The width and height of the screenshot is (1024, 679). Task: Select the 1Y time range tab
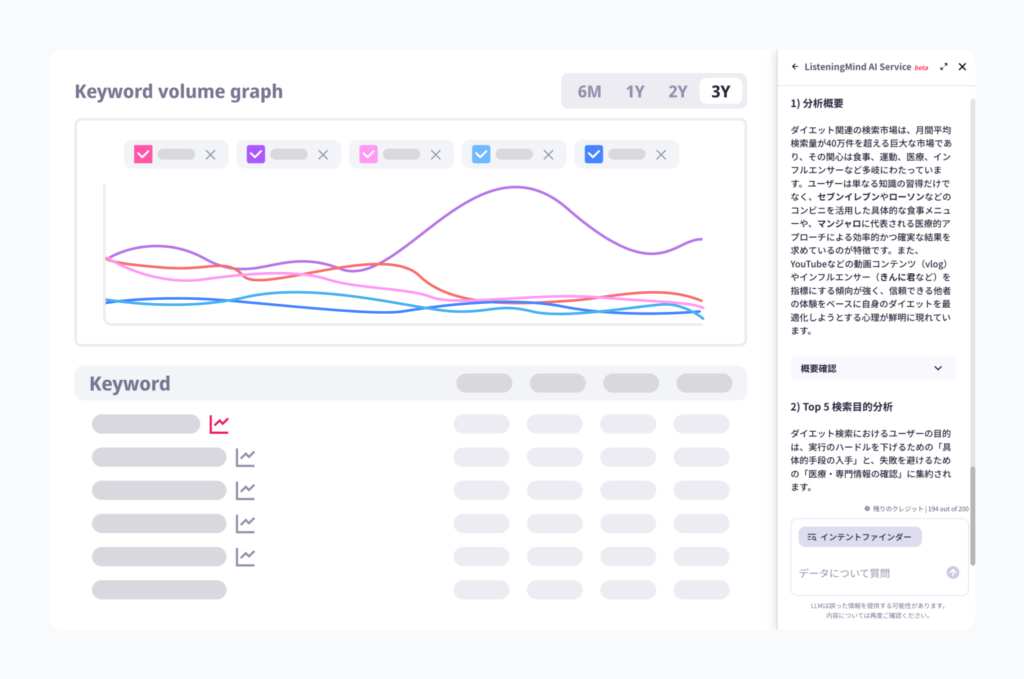(x=635, y=92)
